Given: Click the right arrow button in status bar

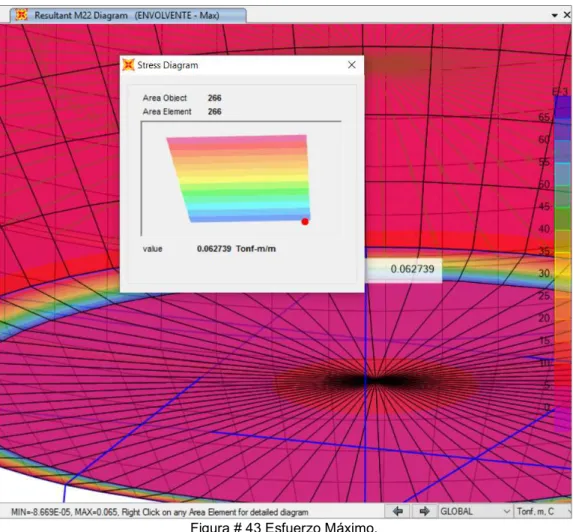Looking at the screenshot, I should pyautogui.click(x=424, y=512).
